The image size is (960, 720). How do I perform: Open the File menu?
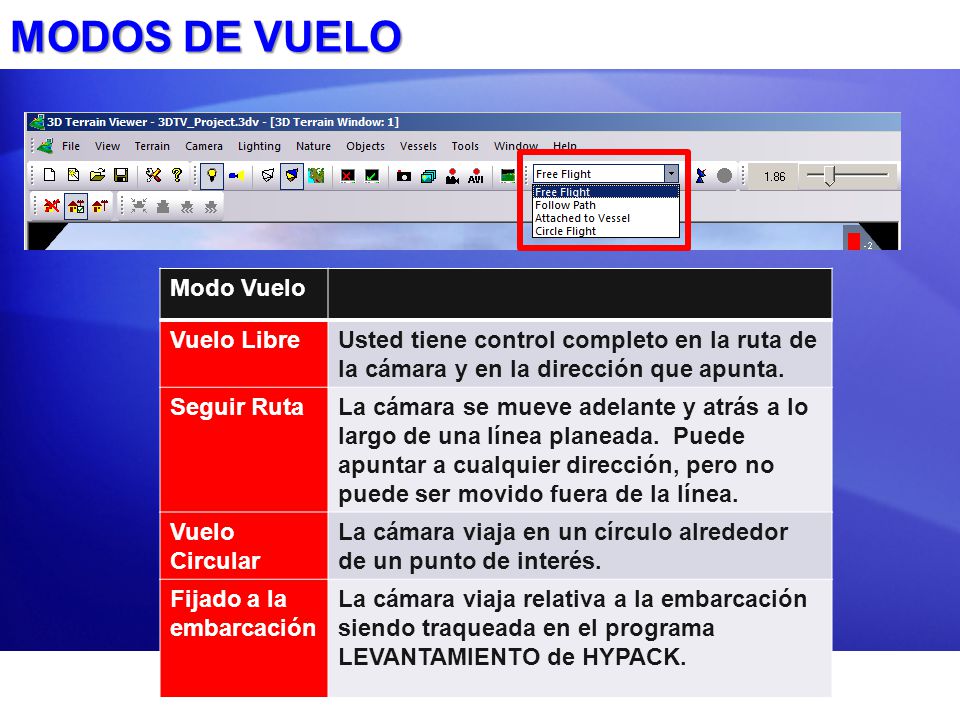coord(70,146)
